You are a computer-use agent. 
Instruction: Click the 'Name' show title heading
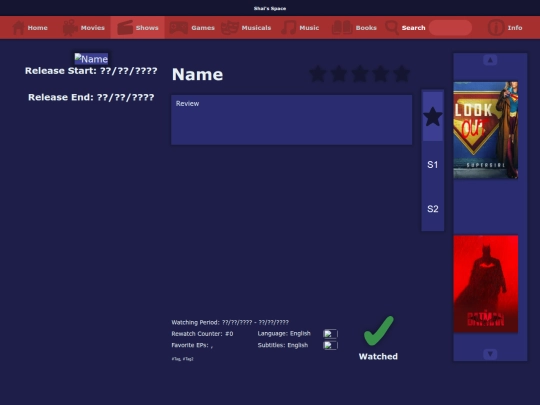197,74
